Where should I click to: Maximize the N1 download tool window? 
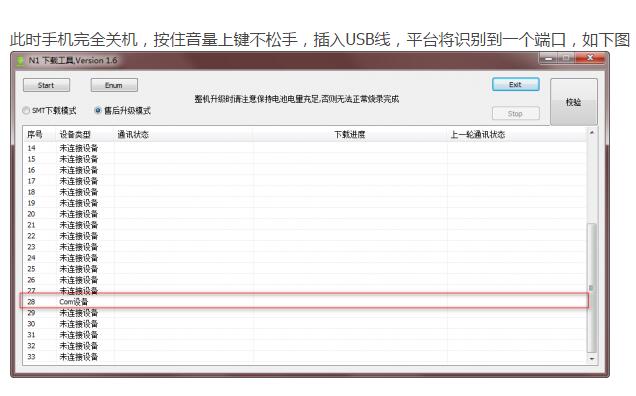(x=566, y=59)
